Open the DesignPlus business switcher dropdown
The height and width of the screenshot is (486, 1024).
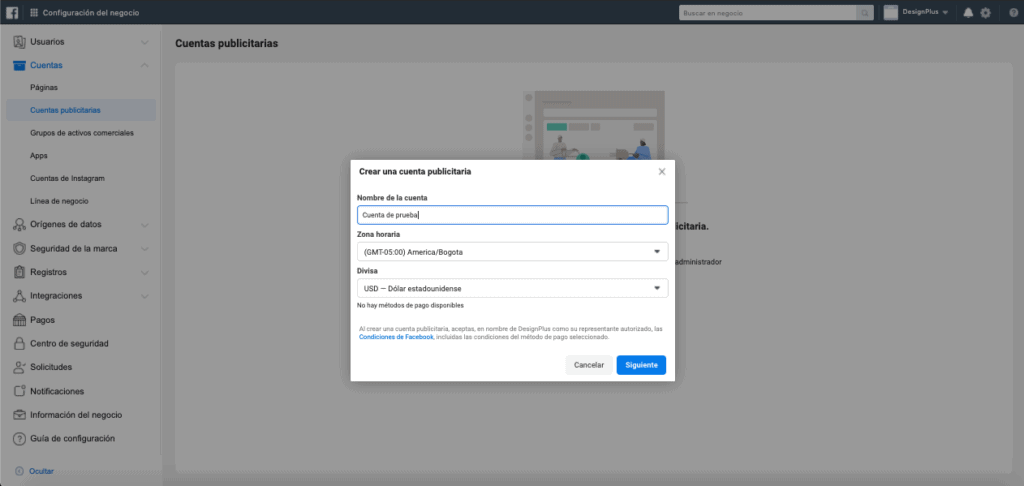coord(945,12)
